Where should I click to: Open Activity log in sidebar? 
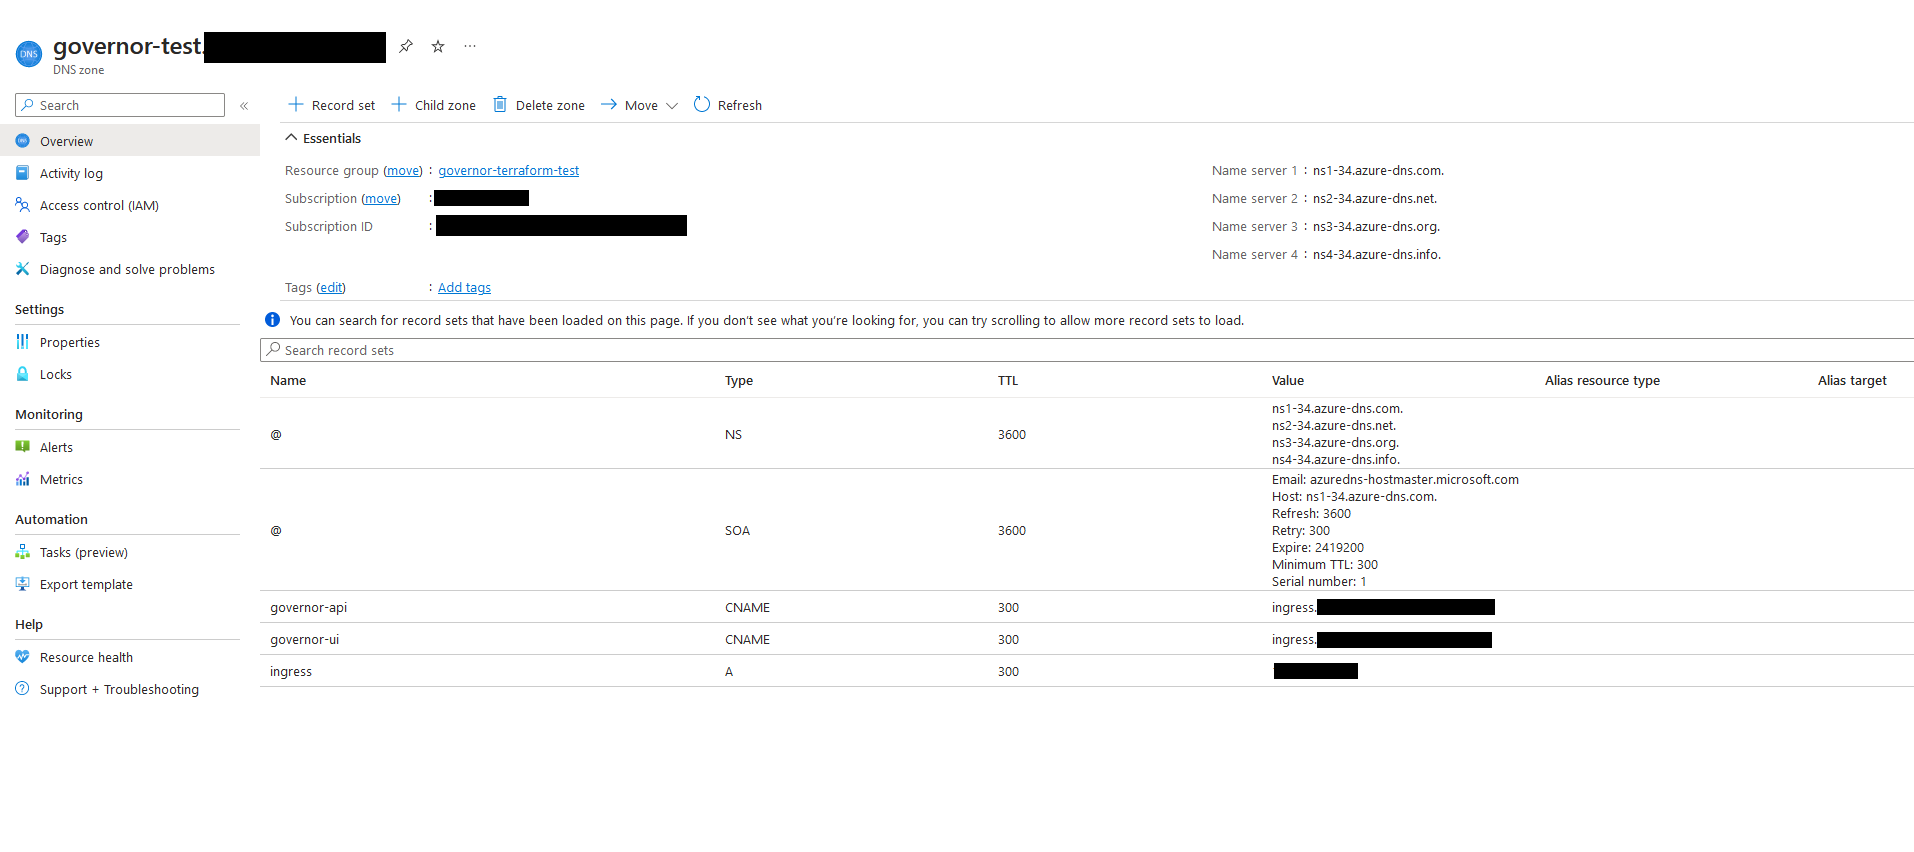click(71, 173)
